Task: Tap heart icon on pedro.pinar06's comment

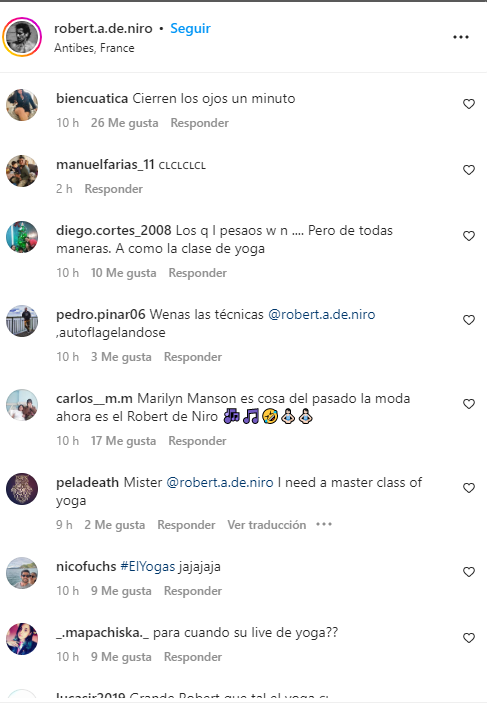Action: [469, 320]
